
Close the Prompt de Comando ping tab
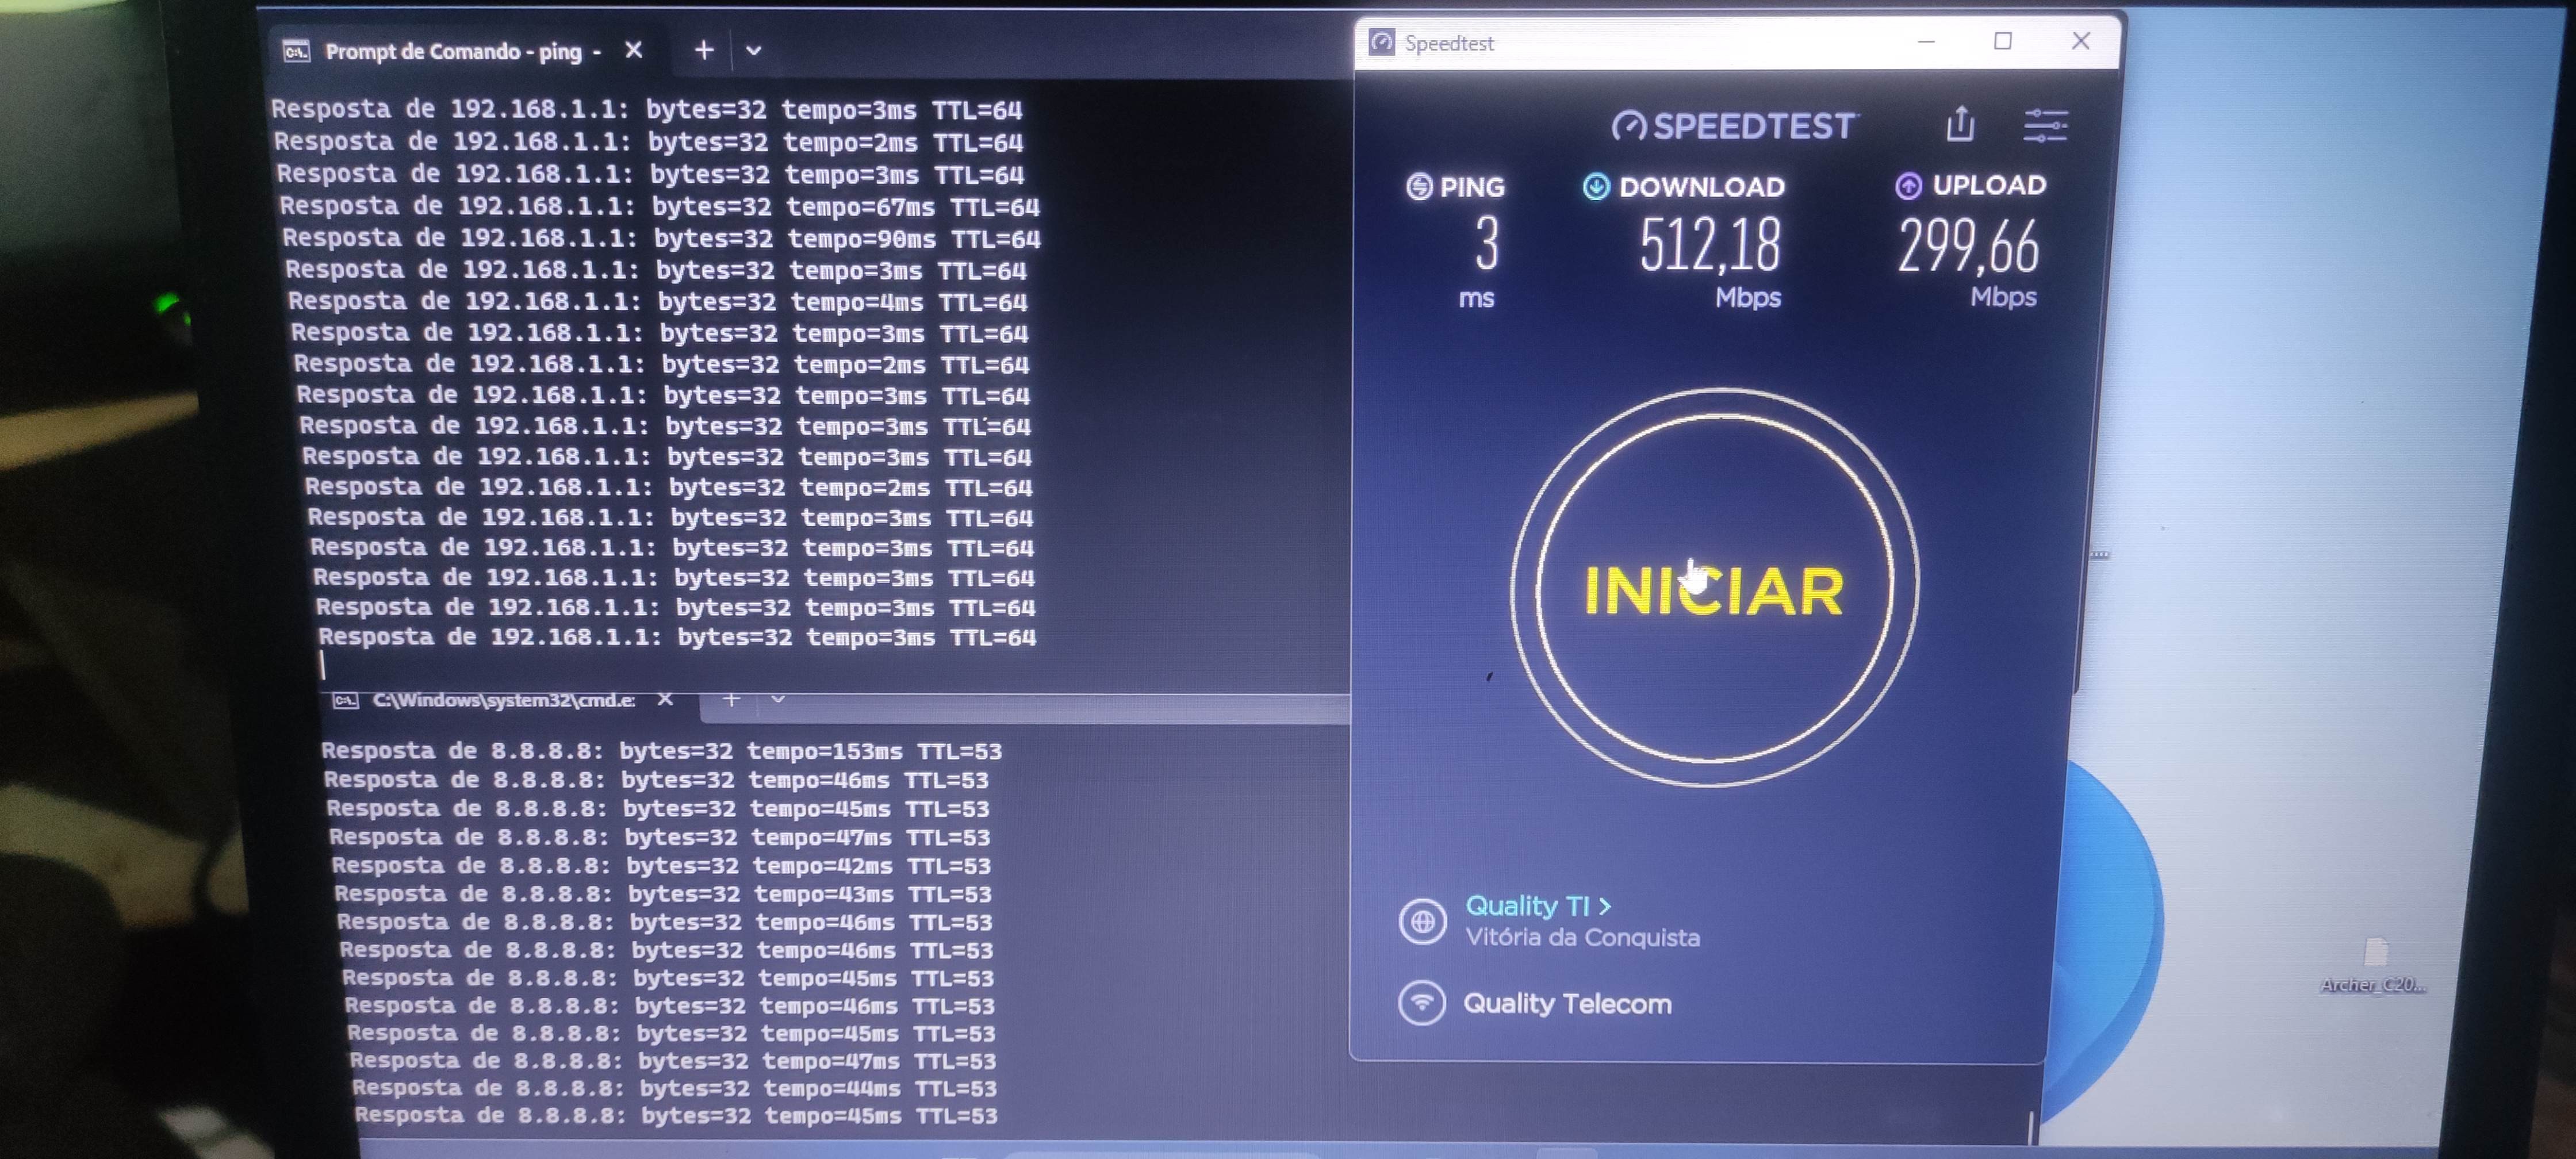634,50
